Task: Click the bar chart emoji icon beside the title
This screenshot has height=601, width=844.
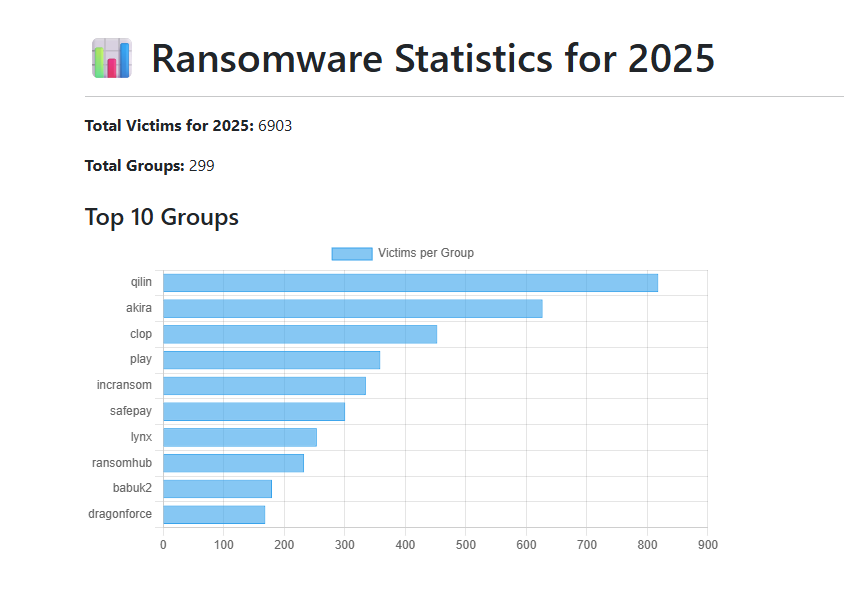Action: pos(111,59)
